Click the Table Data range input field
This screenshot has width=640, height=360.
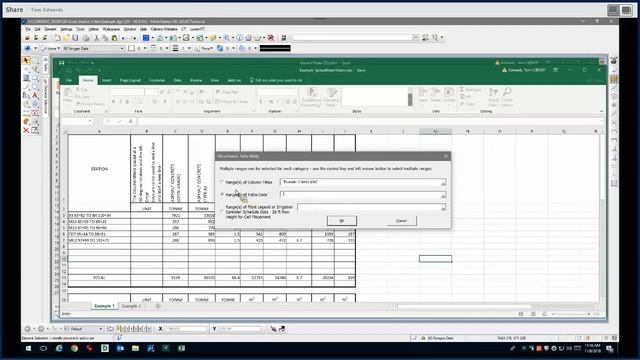click(x=360, y=195)
